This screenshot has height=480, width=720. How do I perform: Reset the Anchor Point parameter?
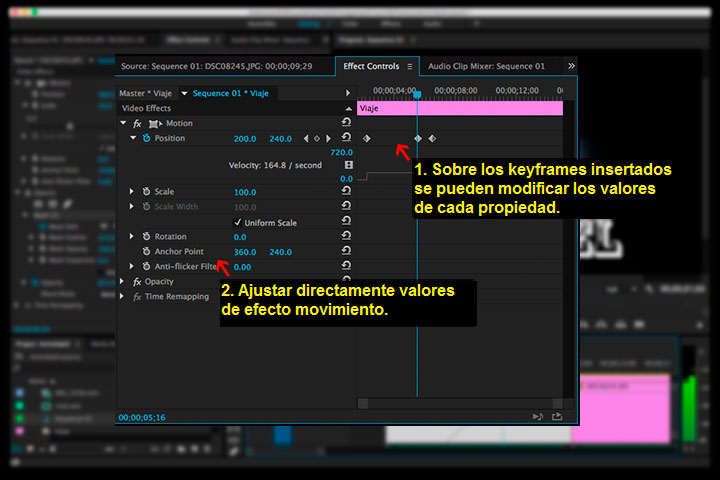[346, 251]
